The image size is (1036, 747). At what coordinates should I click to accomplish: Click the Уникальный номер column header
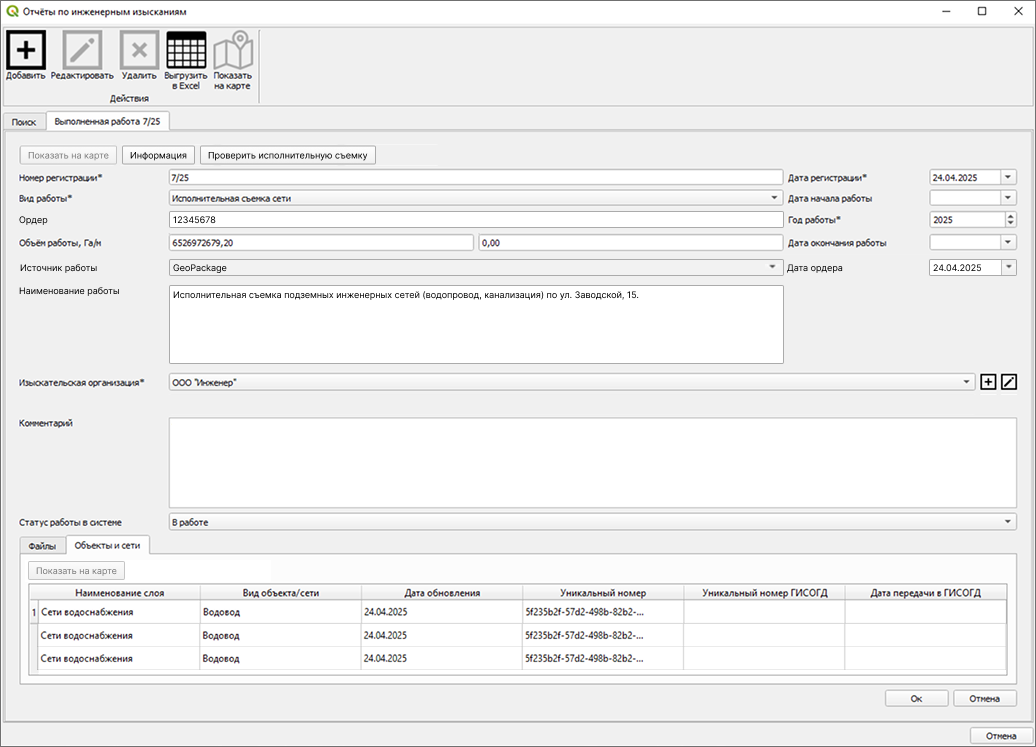603,593
